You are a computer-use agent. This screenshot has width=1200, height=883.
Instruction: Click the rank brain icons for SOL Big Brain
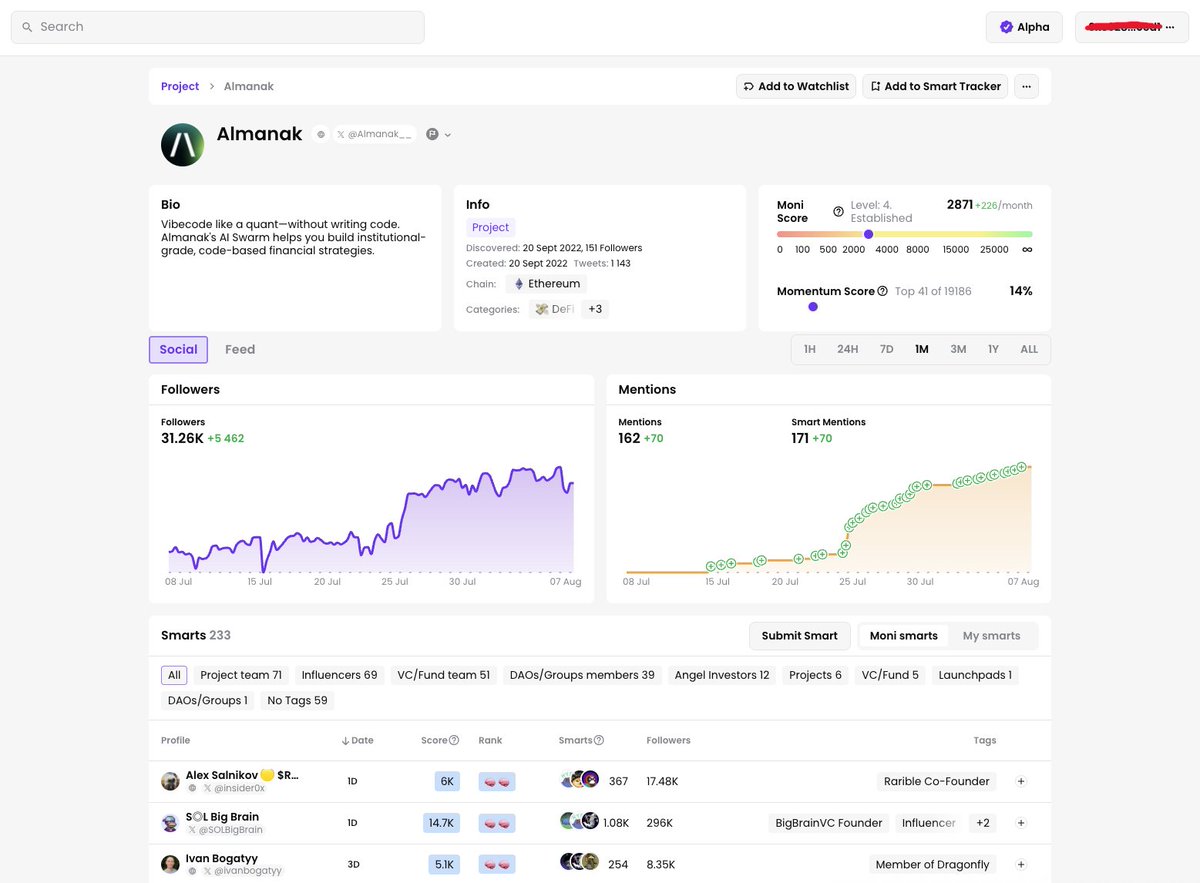point(497,823)
